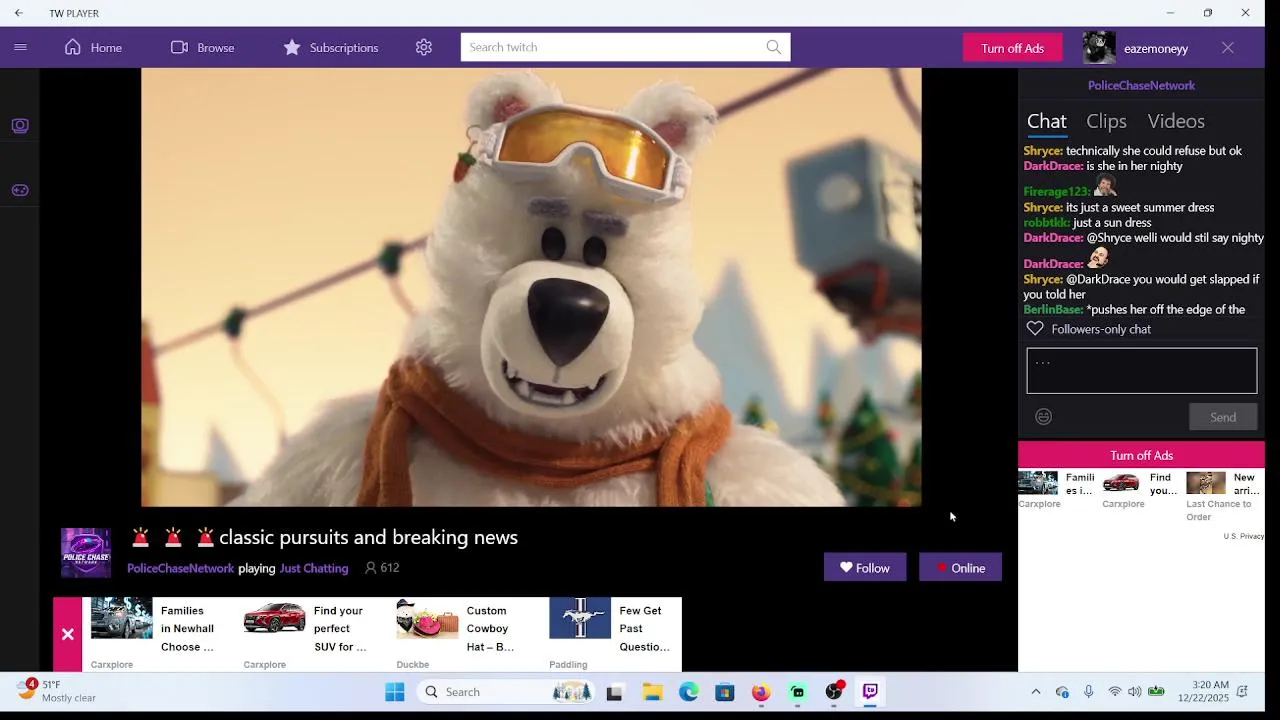Go back using the back arrow

18,13
